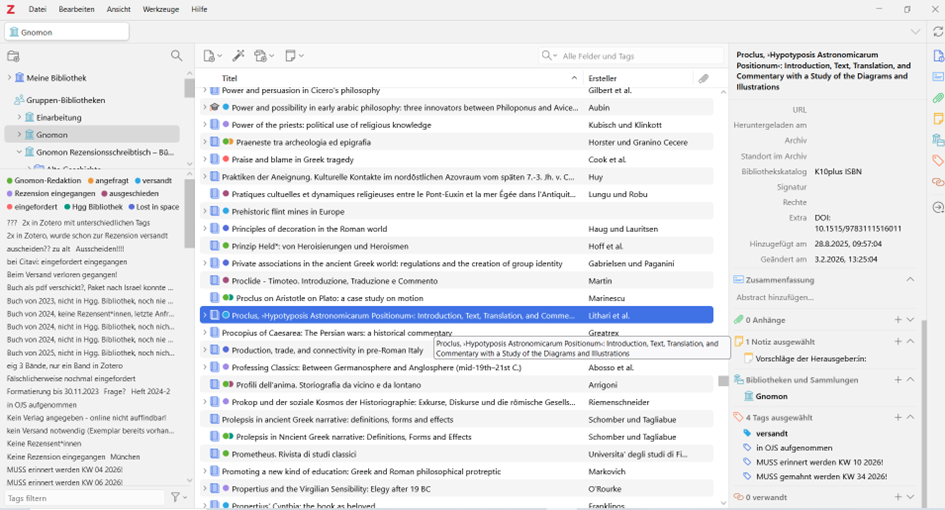Click the tag filter funnel icon

[175, 497]
